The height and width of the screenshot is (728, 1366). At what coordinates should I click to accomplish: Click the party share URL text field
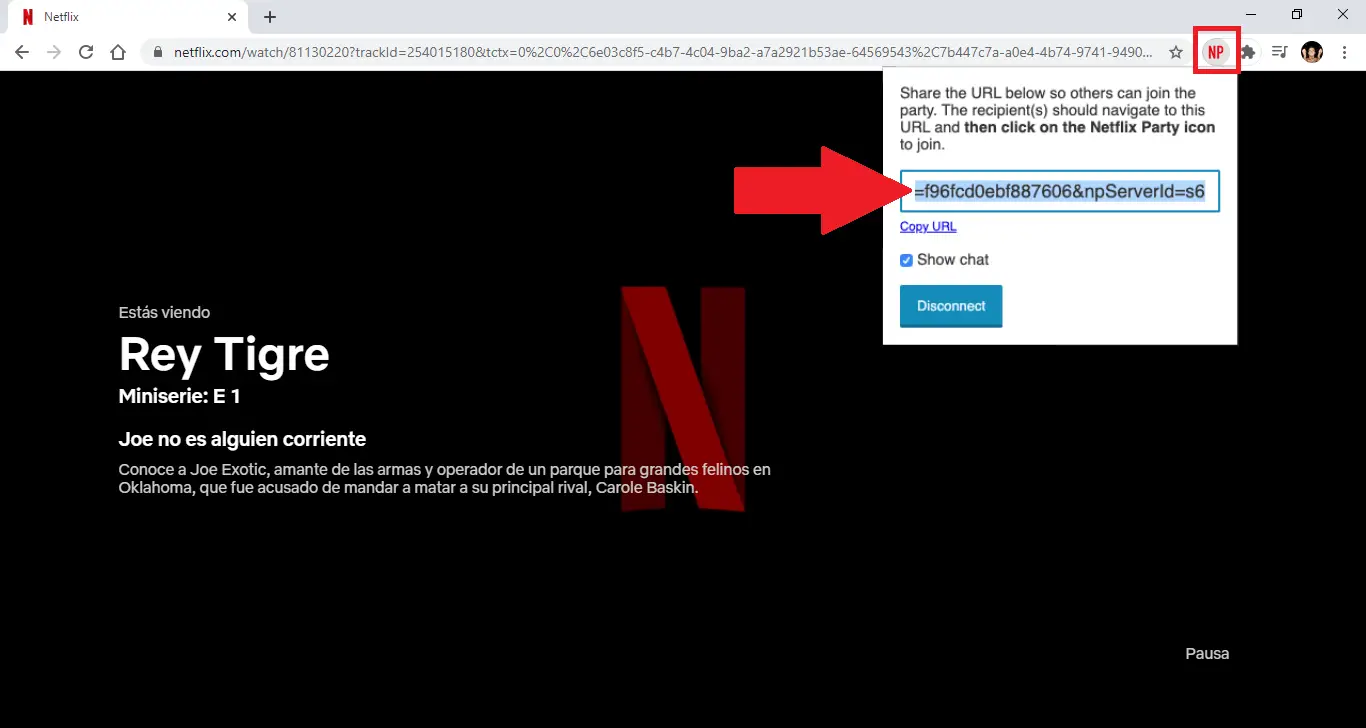[1059, 191]
